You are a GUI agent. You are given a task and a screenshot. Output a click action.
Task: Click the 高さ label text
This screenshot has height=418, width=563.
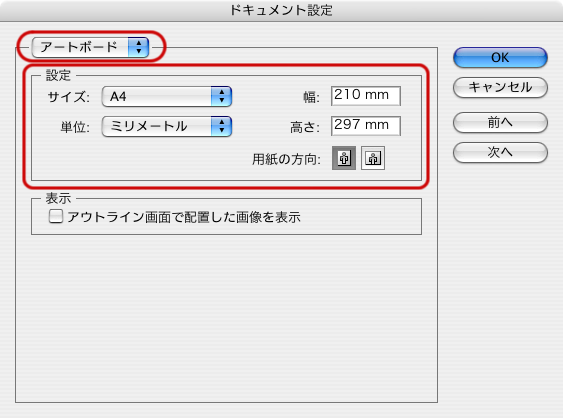point(304,127)
